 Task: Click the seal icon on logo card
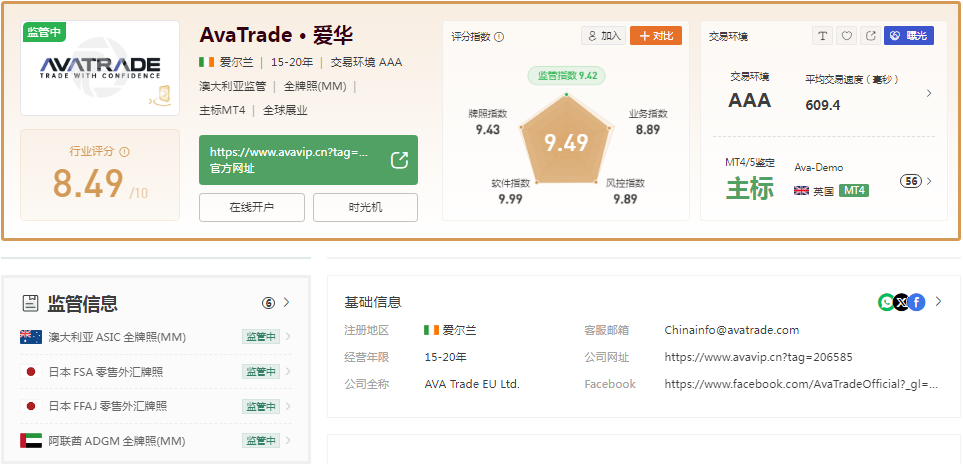click(160, 95)
